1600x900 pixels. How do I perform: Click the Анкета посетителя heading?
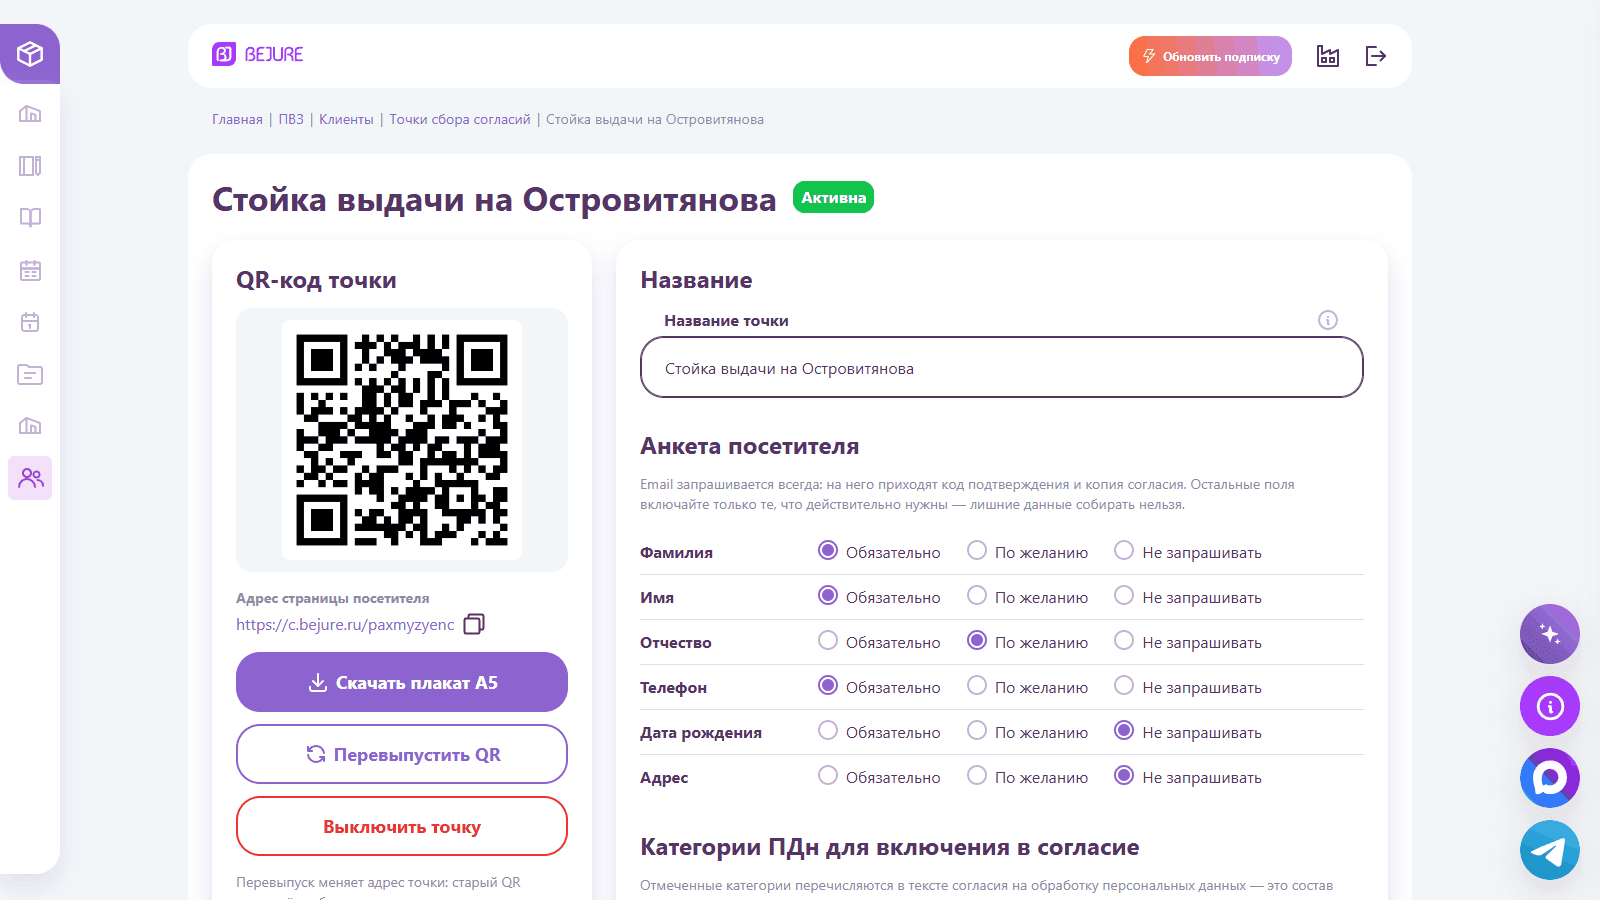point(750,446)
